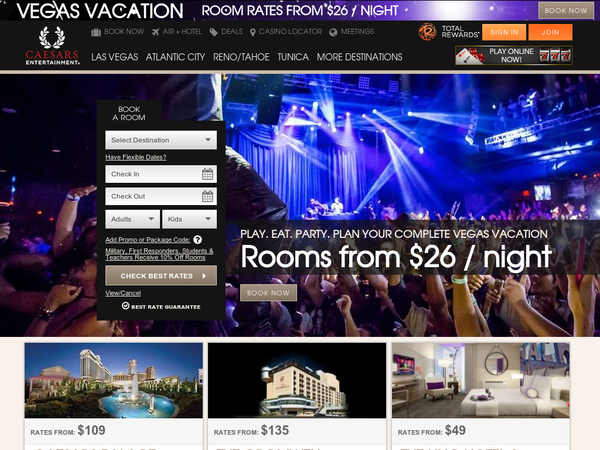Click the suitcase icon beside Book Now

pos(96,32)
